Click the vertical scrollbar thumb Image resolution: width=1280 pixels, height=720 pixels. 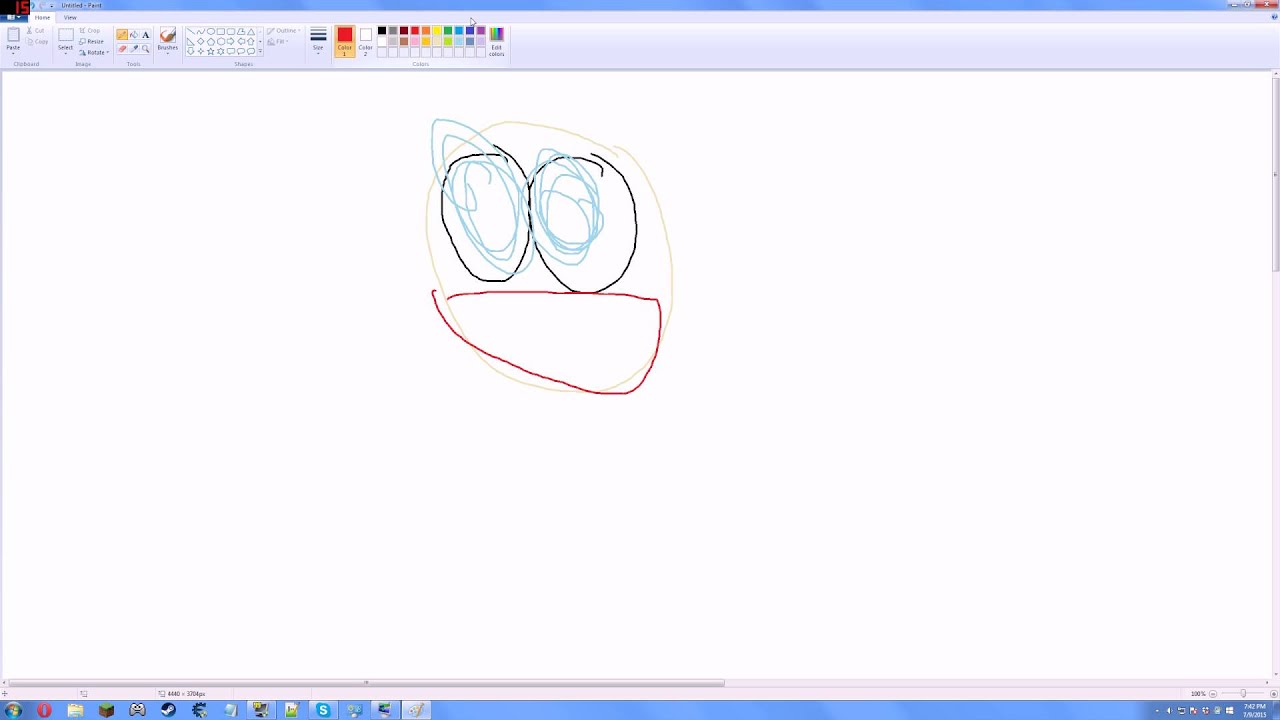[x=1275, y=175]
